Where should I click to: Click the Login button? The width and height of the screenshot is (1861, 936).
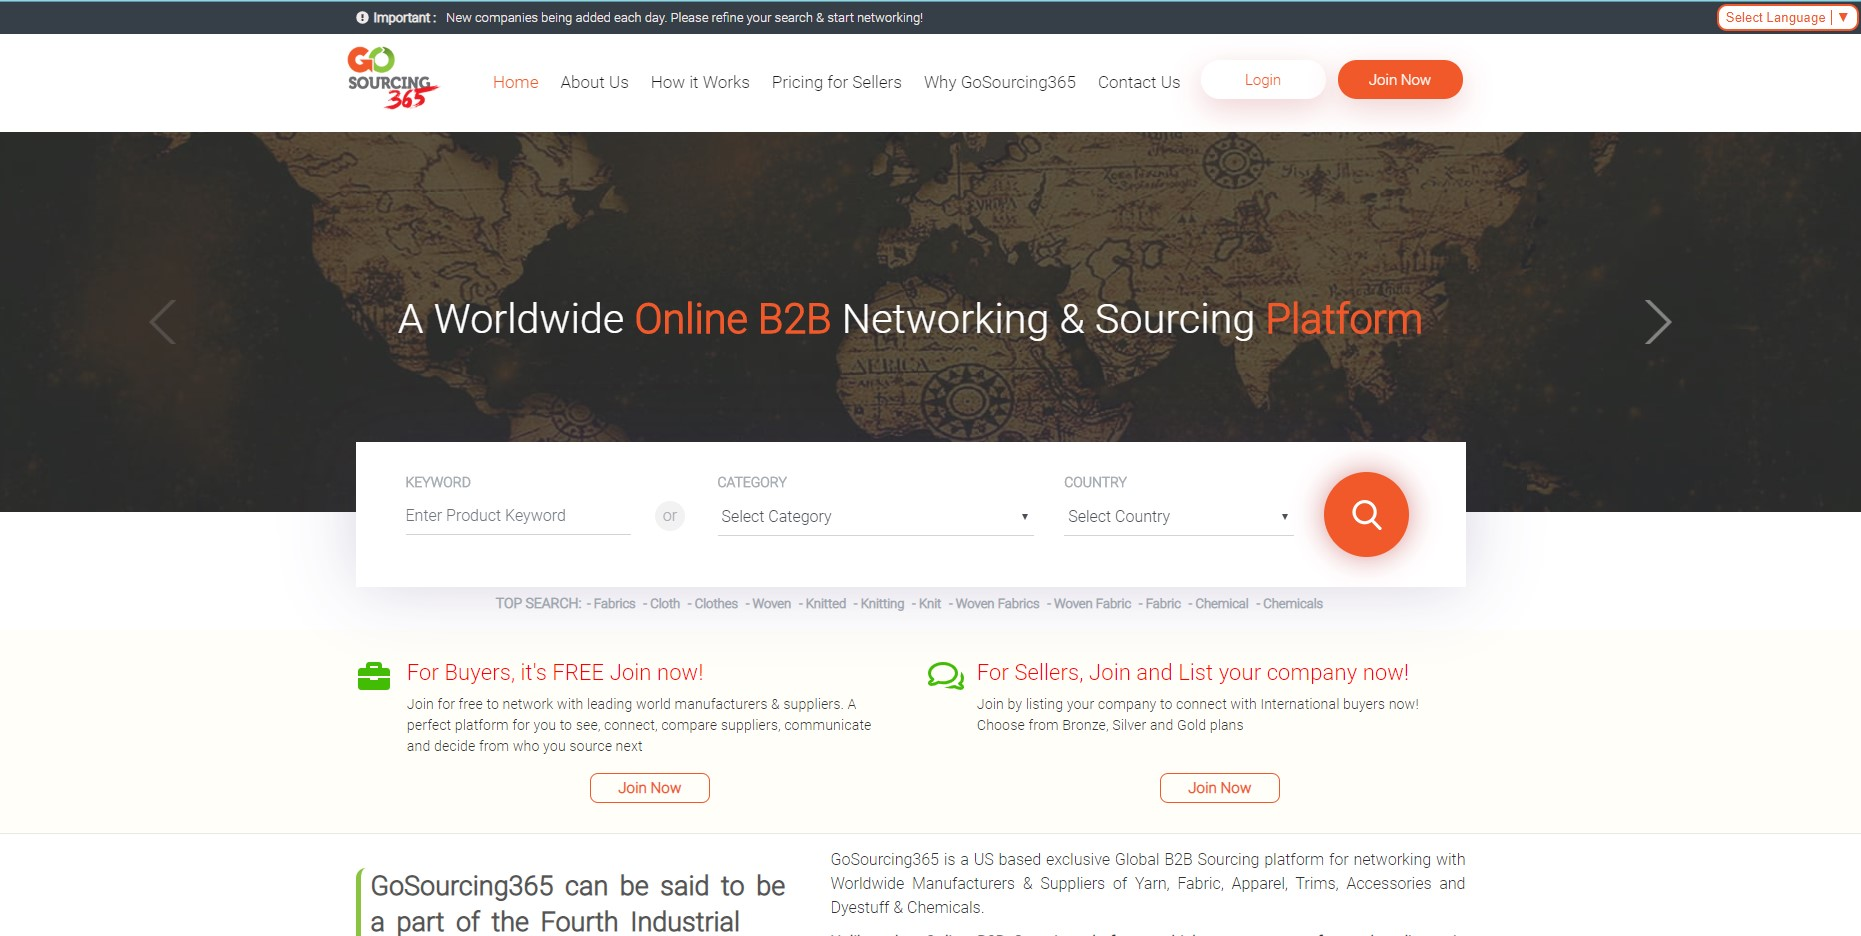tap(1263, 80)
